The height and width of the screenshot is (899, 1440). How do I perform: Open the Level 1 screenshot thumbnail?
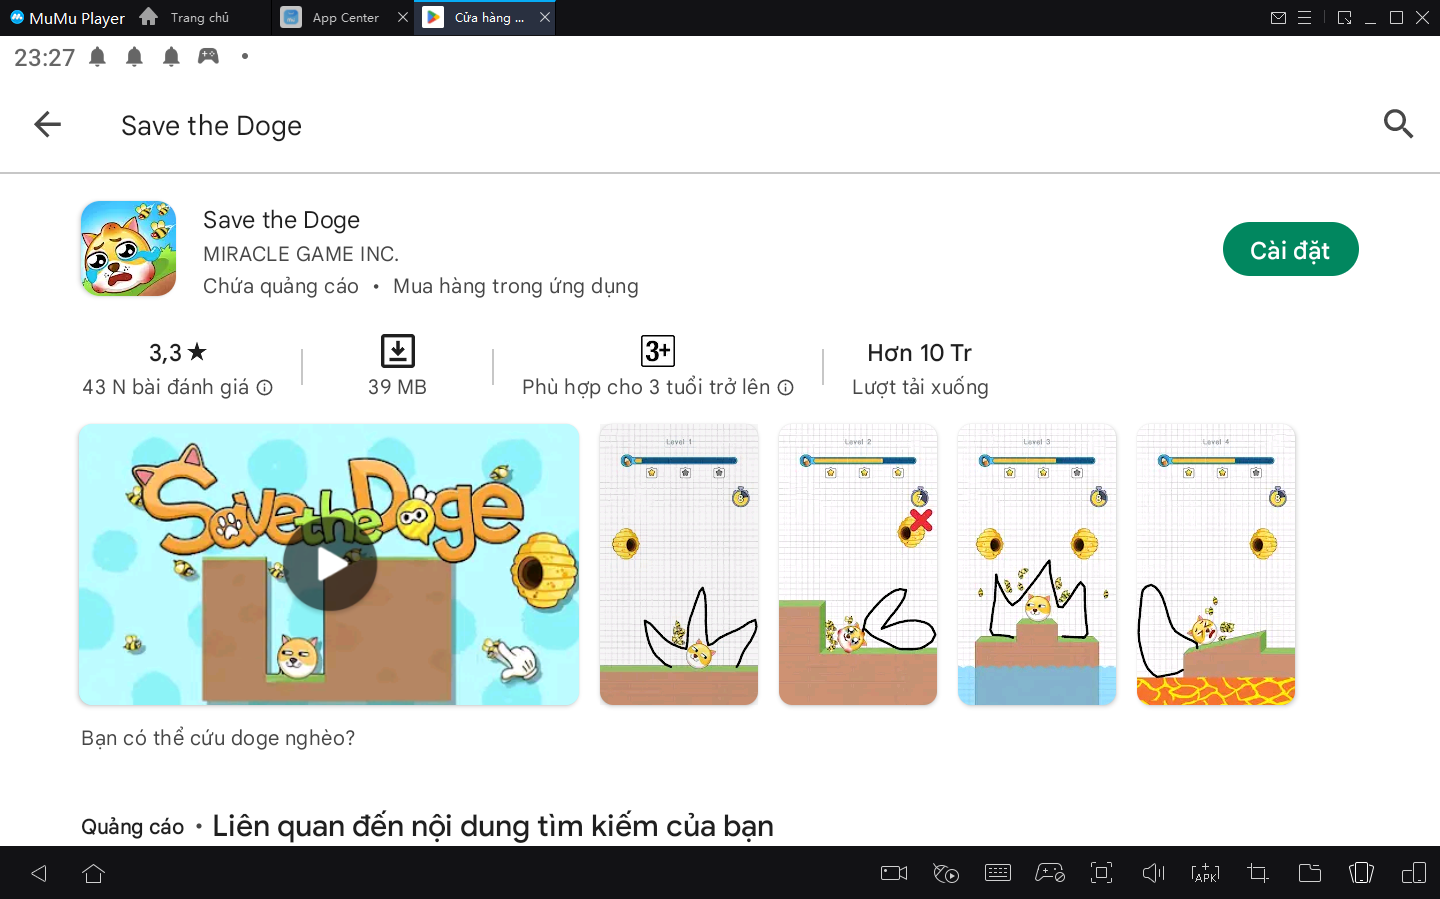679,565
